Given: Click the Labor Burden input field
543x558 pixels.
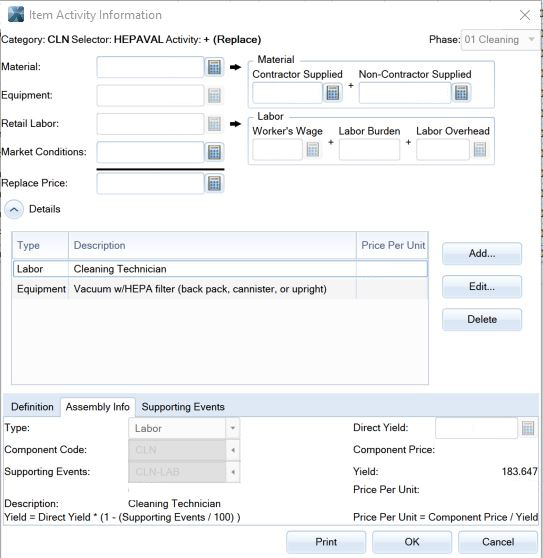Looking at the screenshot, I should 369,150.
